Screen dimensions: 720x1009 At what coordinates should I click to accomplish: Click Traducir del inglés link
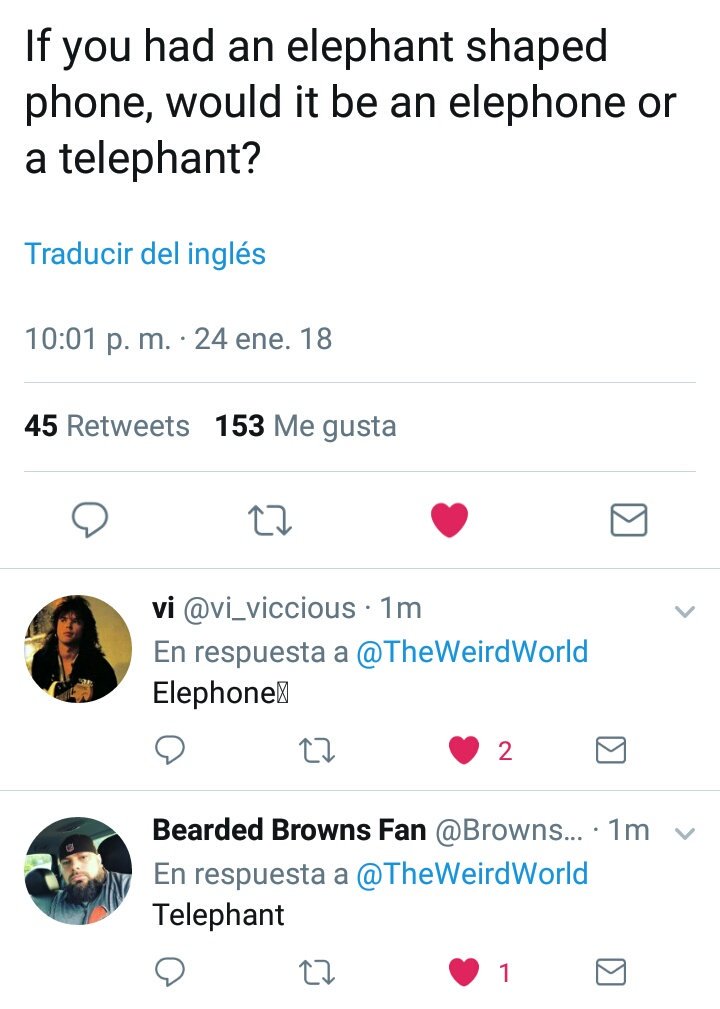tap(145, 254)
